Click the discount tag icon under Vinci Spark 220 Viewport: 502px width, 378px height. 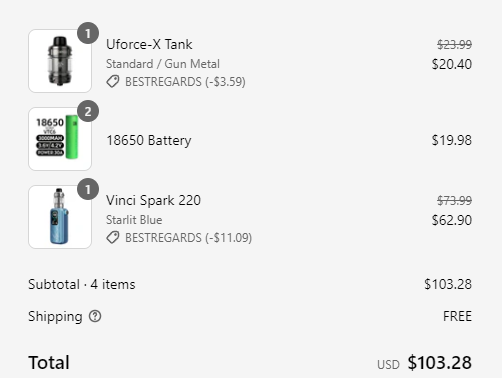[x=113, y=237]
